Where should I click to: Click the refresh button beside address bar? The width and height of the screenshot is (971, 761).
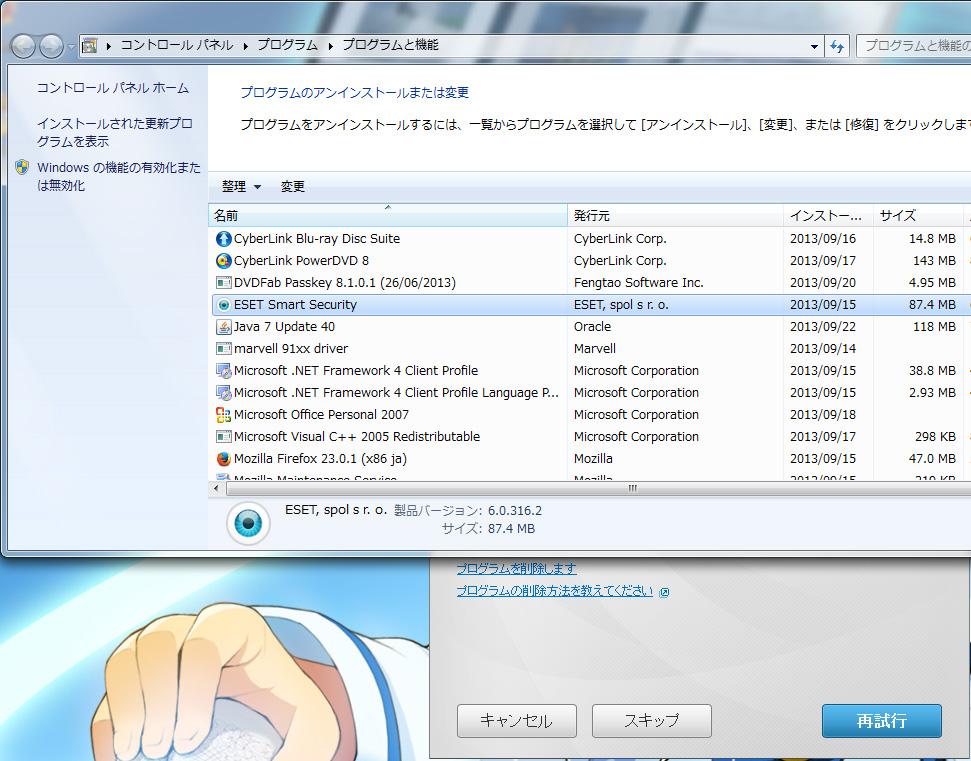click(x=837, y=46)
